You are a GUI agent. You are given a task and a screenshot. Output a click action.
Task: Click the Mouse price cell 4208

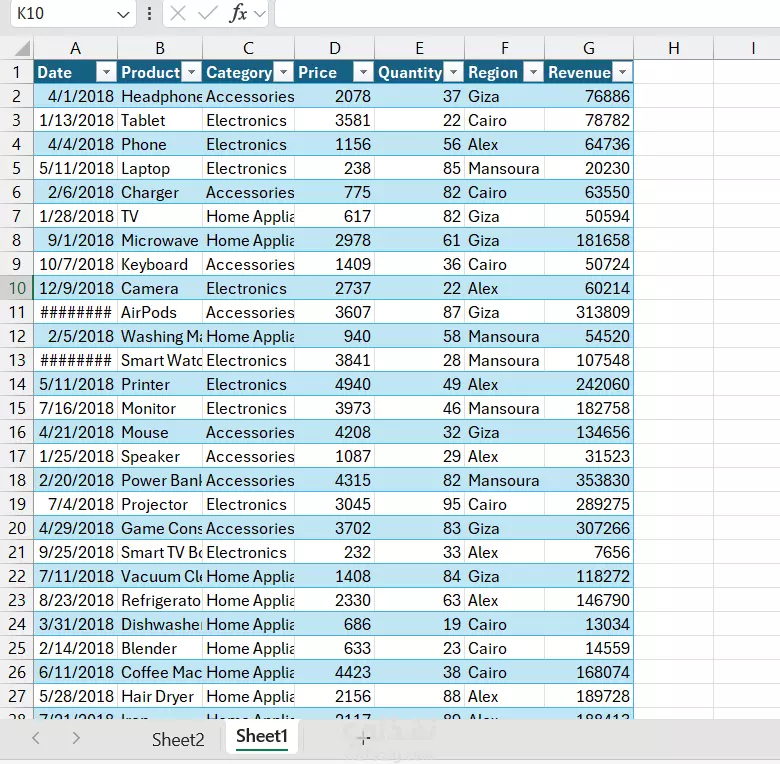pos(335,432)
